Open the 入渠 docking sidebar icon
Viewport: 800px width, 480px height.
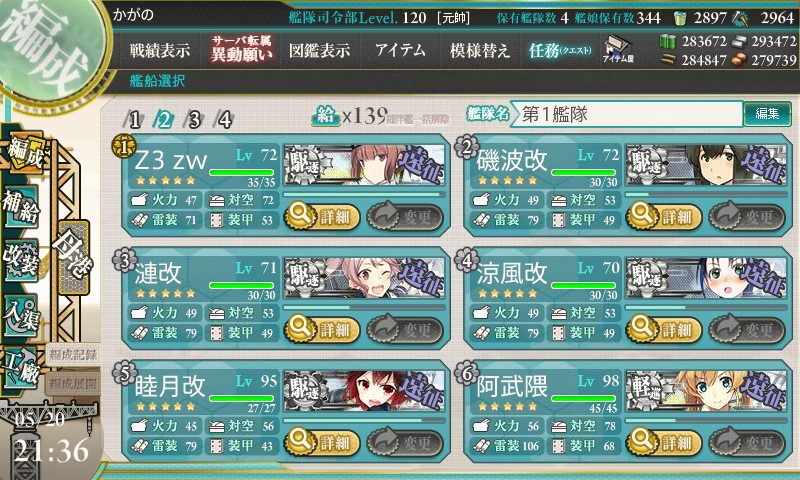click(21, 315)
